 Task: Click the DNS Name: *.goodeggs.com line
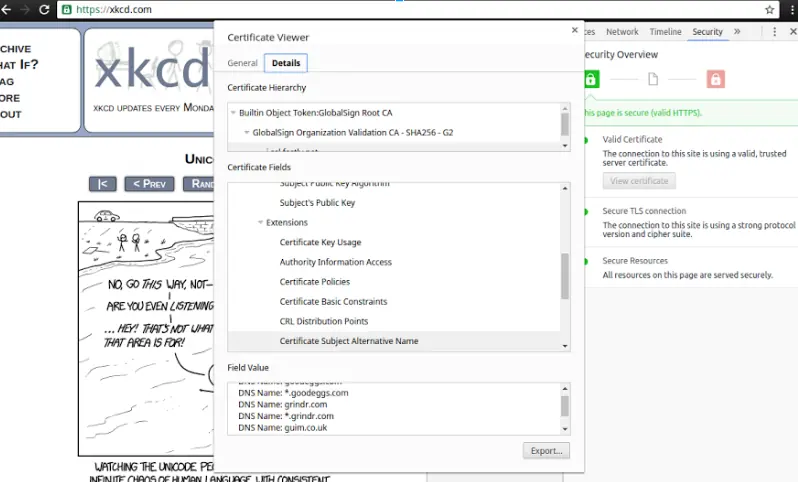[293, 393]
